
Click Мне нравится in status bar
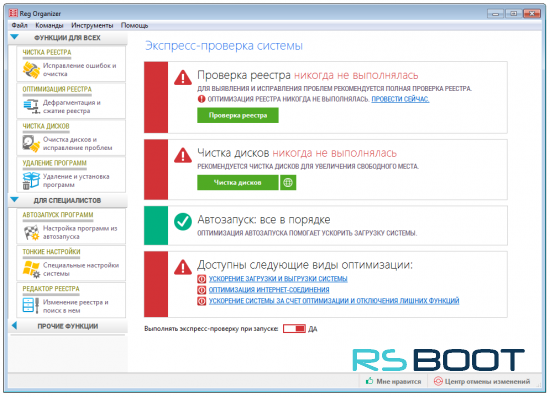click(x=398, y=381)
